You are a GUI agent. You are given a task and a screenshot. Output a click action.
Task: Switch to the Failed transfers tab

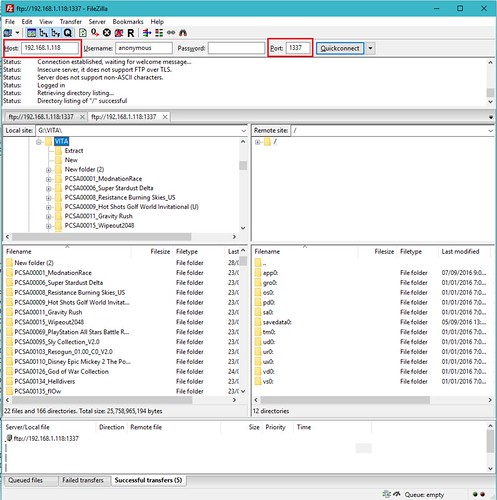(83, 480)
